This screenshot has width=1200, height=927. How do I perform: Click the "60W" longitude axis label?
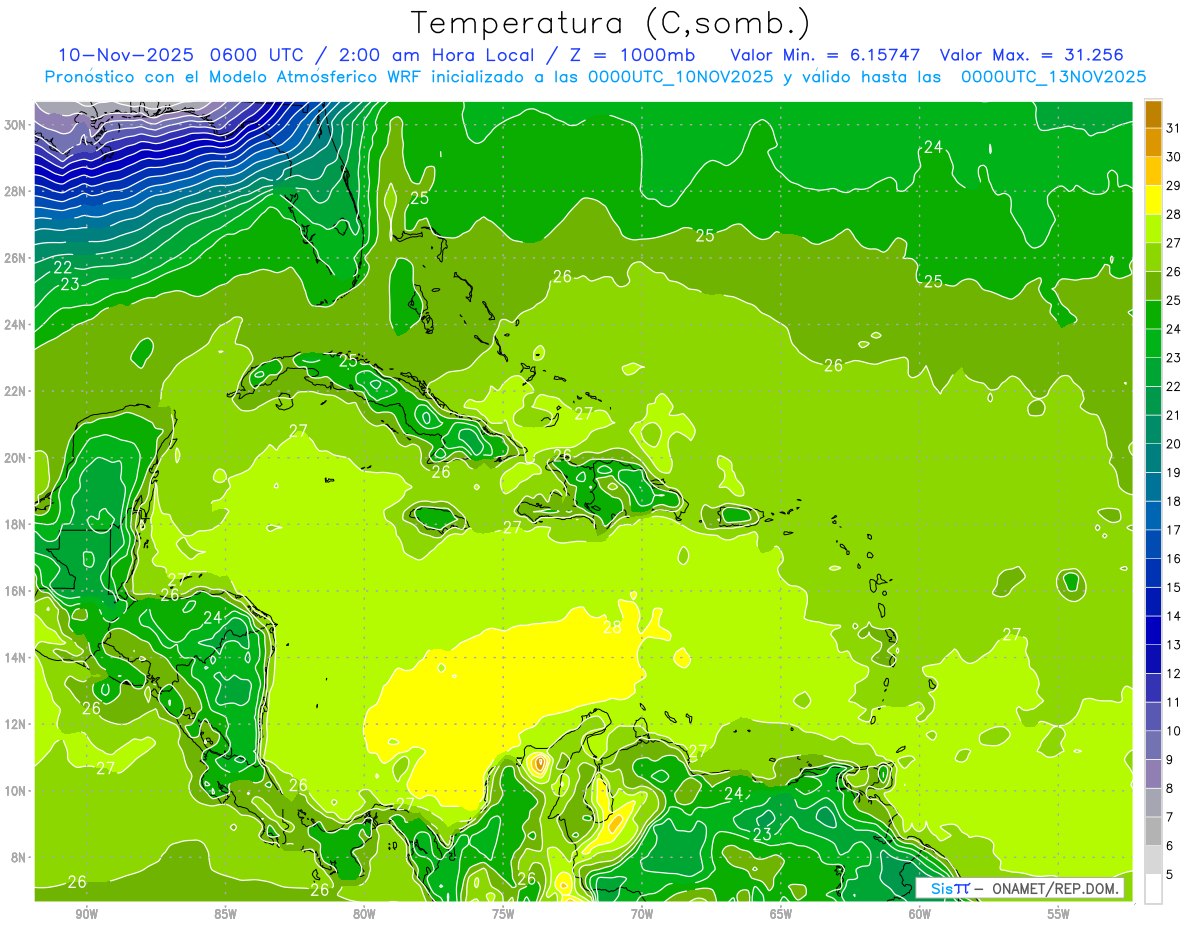click(x=920, y=913)
